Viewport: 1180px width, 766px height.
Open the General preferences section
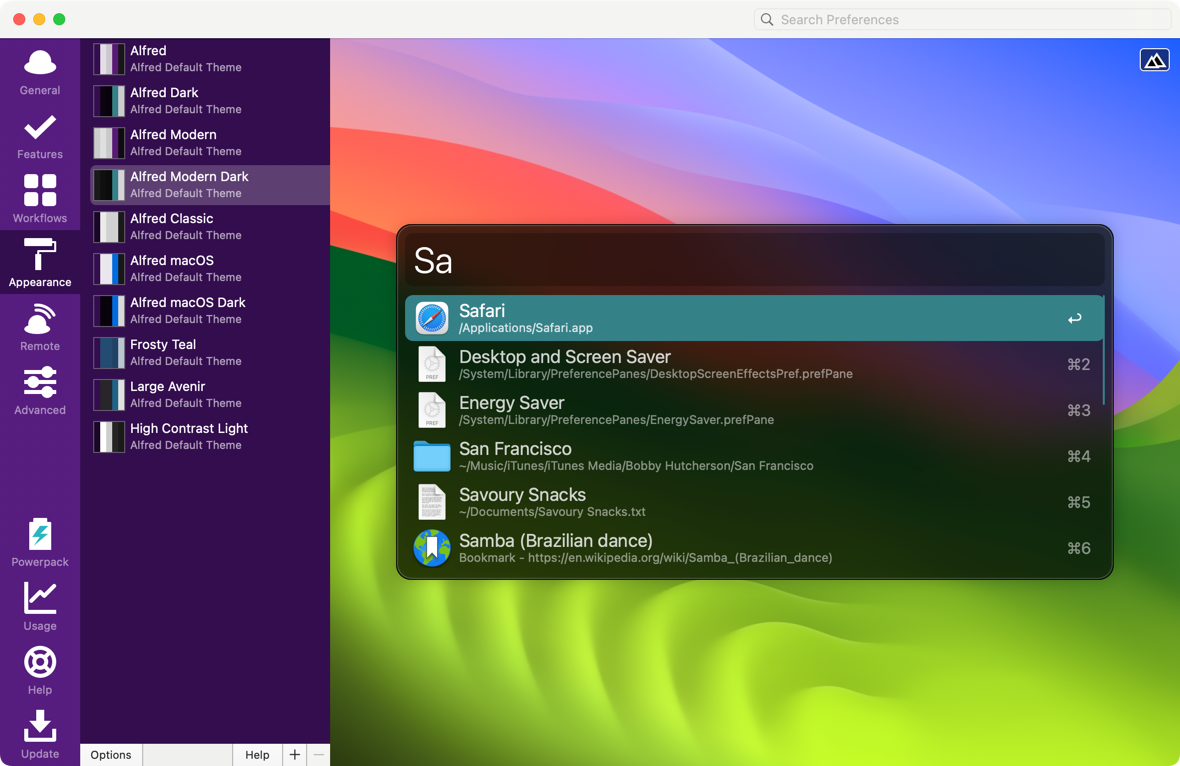coord(40,72)
